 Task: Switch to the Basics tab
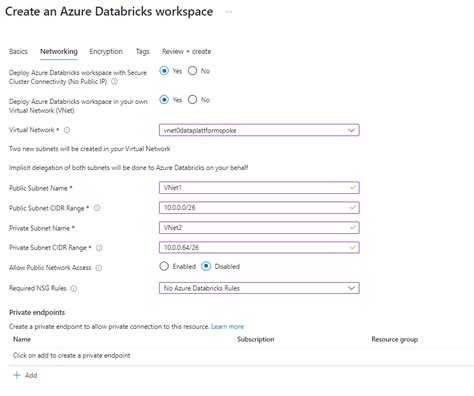18,51
